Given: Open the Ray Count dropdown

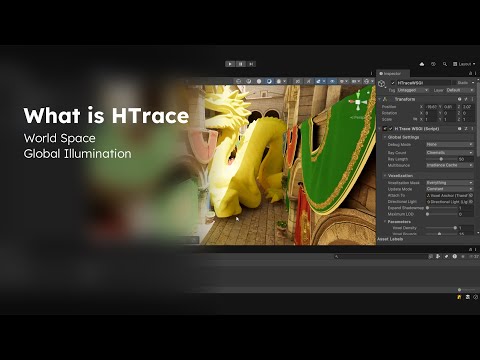Looking at the screenshot, I should pyautogui.click(x=450, y=152).
